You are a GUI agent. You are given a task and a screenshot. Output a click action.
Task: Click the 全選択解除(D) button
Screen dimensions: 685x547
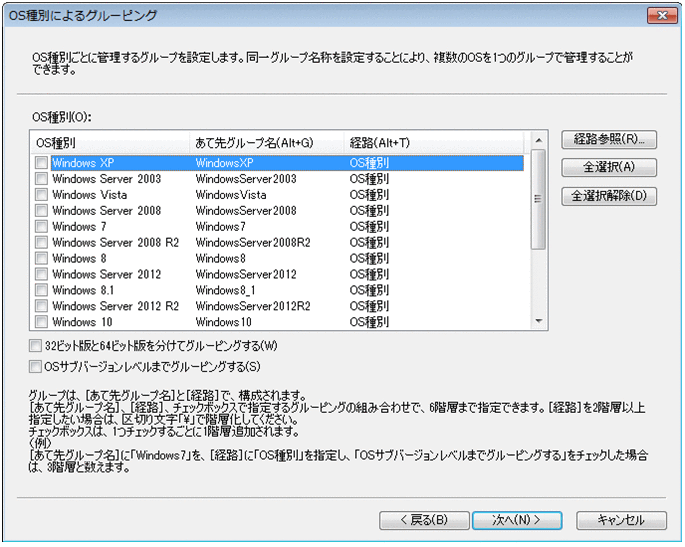[x=609, y=196]
